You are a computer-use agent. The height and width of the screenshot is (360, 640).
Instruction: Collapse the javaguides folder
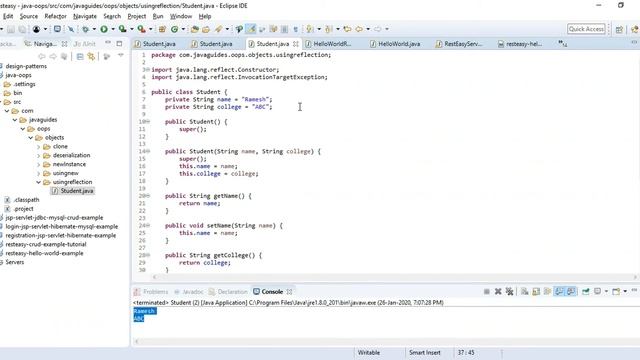pos(15,120)
